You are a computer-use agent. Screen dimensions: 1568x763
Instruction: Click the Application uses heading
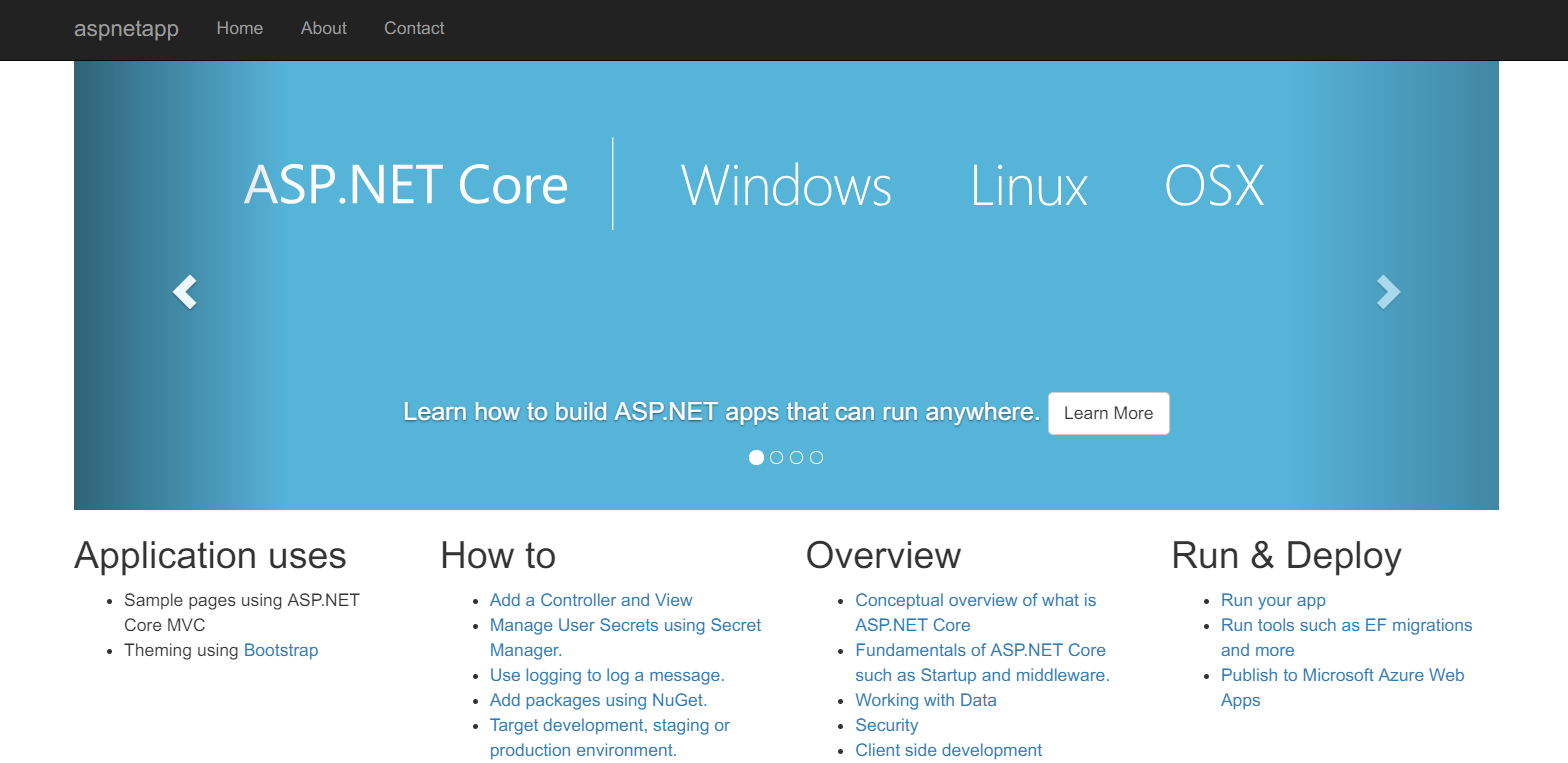pyautogui.click(x=210, y=555)
